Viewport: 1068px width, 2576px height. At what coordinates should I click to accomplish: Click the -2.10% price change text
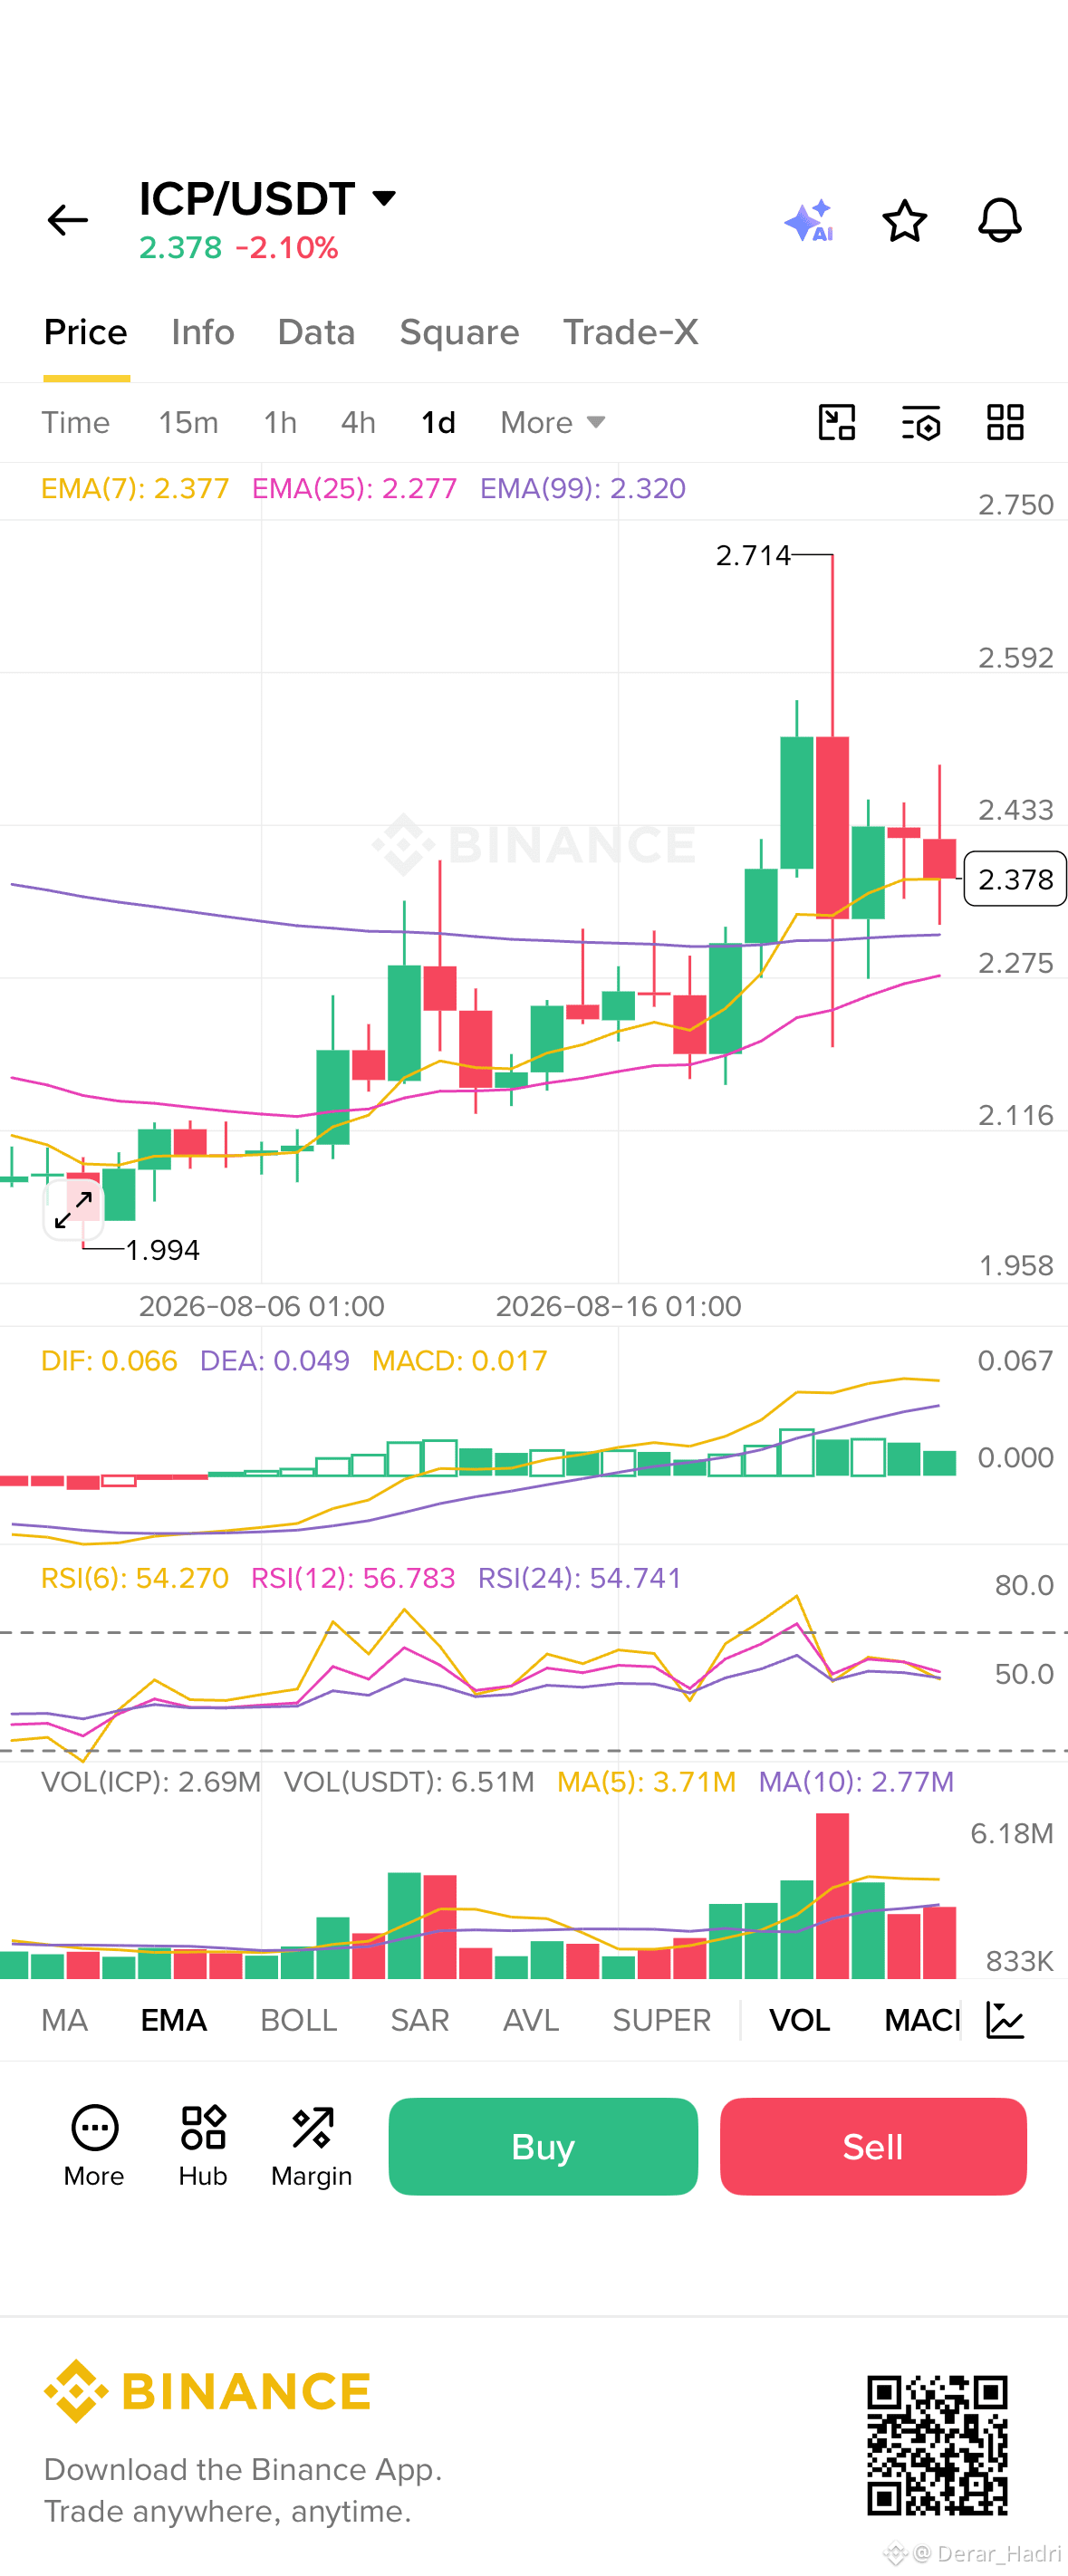[x=287, y=248]
